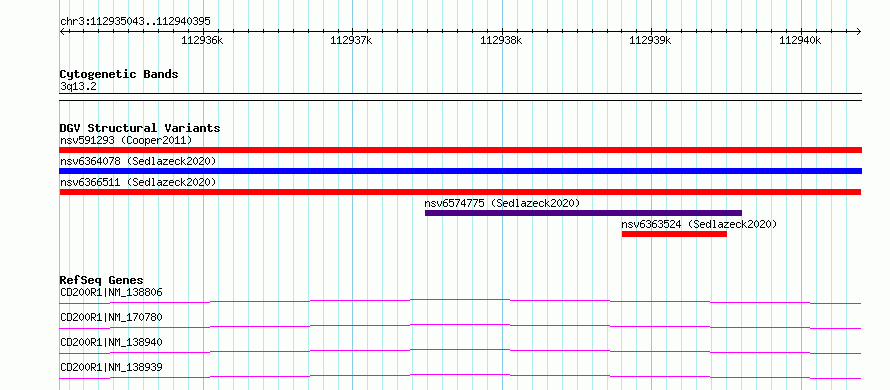The width and height of the screenshot is (890, 390).
Task: Open the nsv6366511 (Sedlazeck2020) label
Action: (138, 182)
